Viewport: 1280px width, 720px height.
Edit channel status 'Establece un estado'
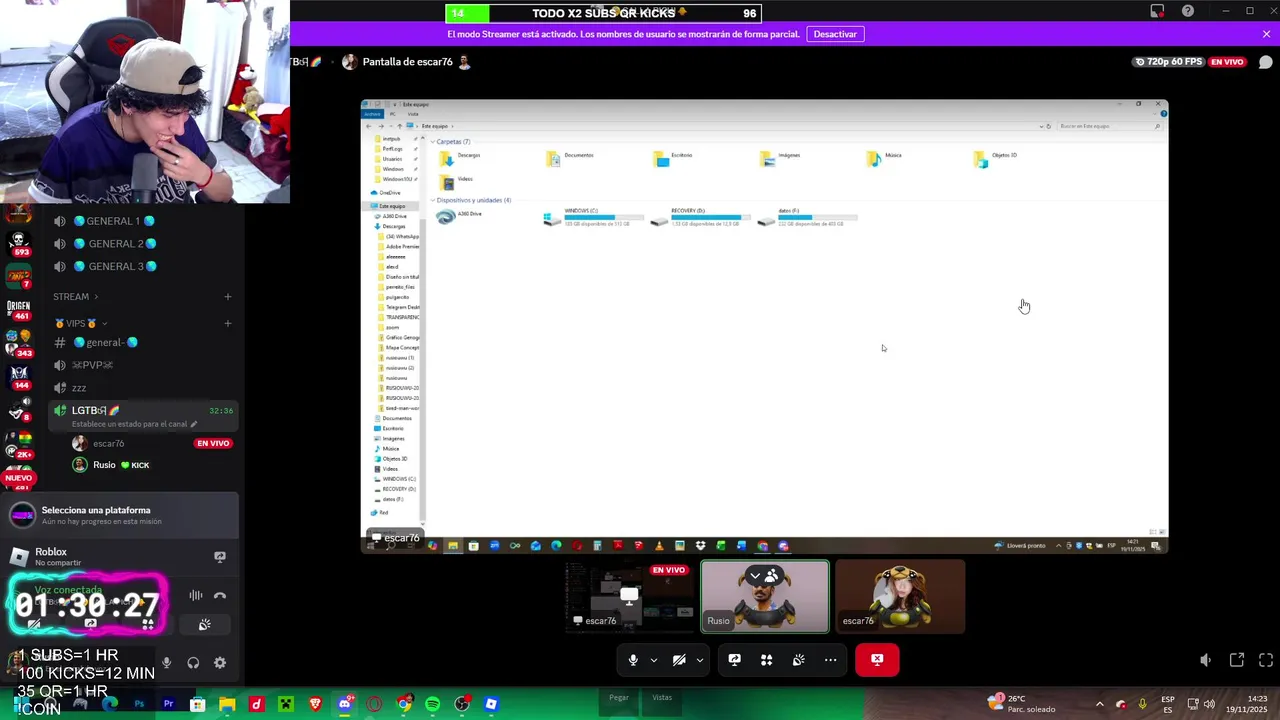(134, 424)
